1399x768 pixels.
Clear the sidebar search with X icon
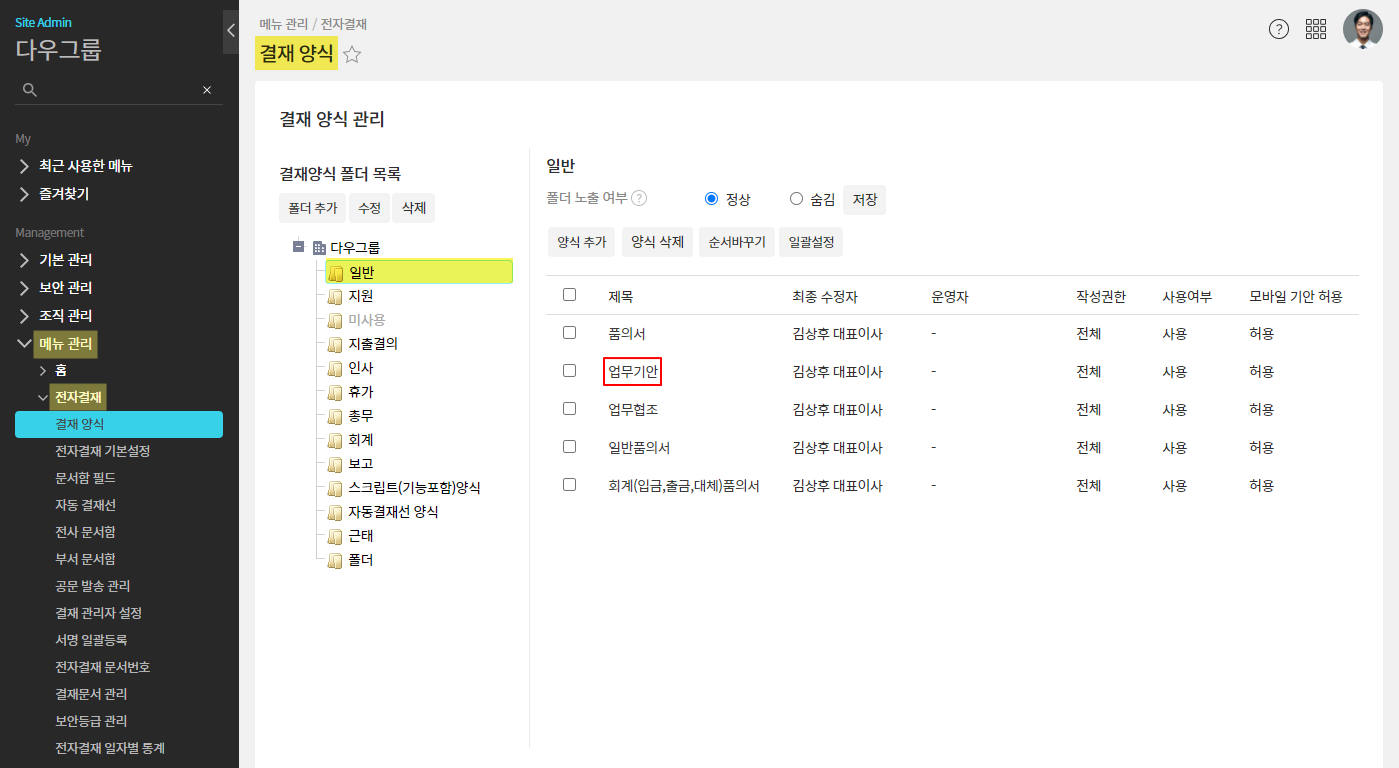tap(207, 90)
